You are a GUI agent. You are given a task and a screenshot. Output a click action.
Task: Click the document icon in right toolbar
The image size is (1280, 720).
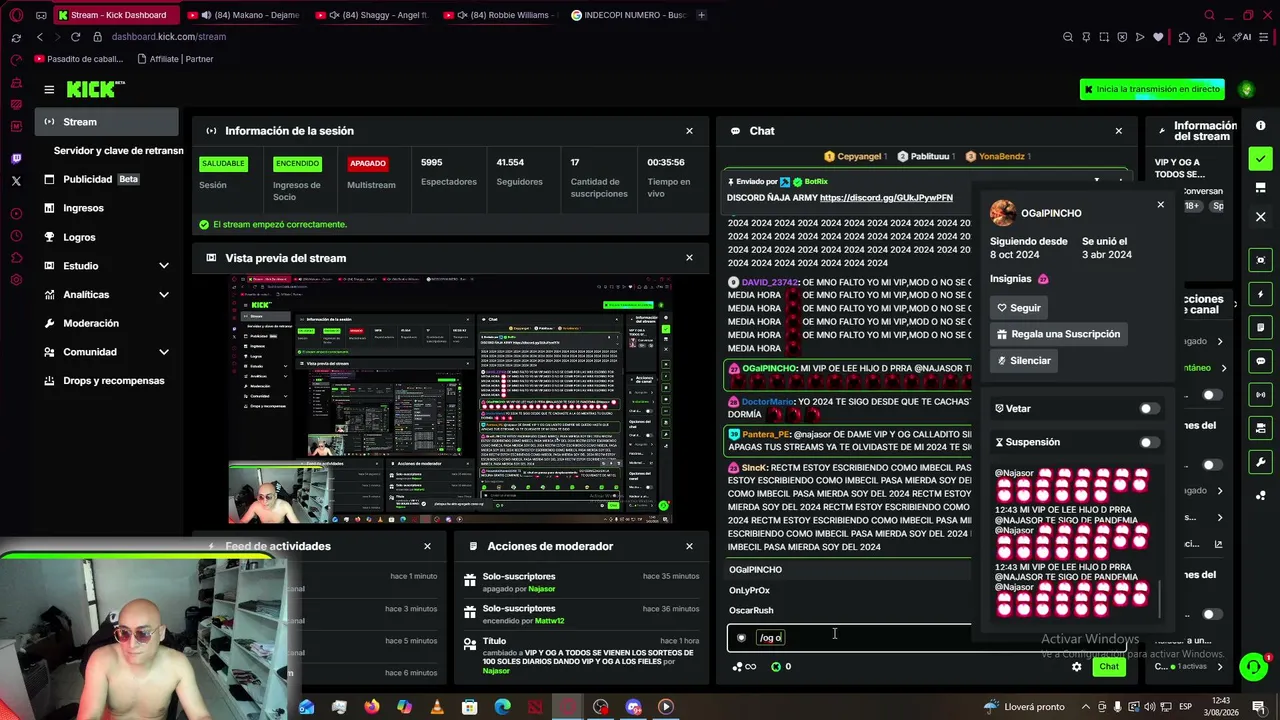(1260, 327)
